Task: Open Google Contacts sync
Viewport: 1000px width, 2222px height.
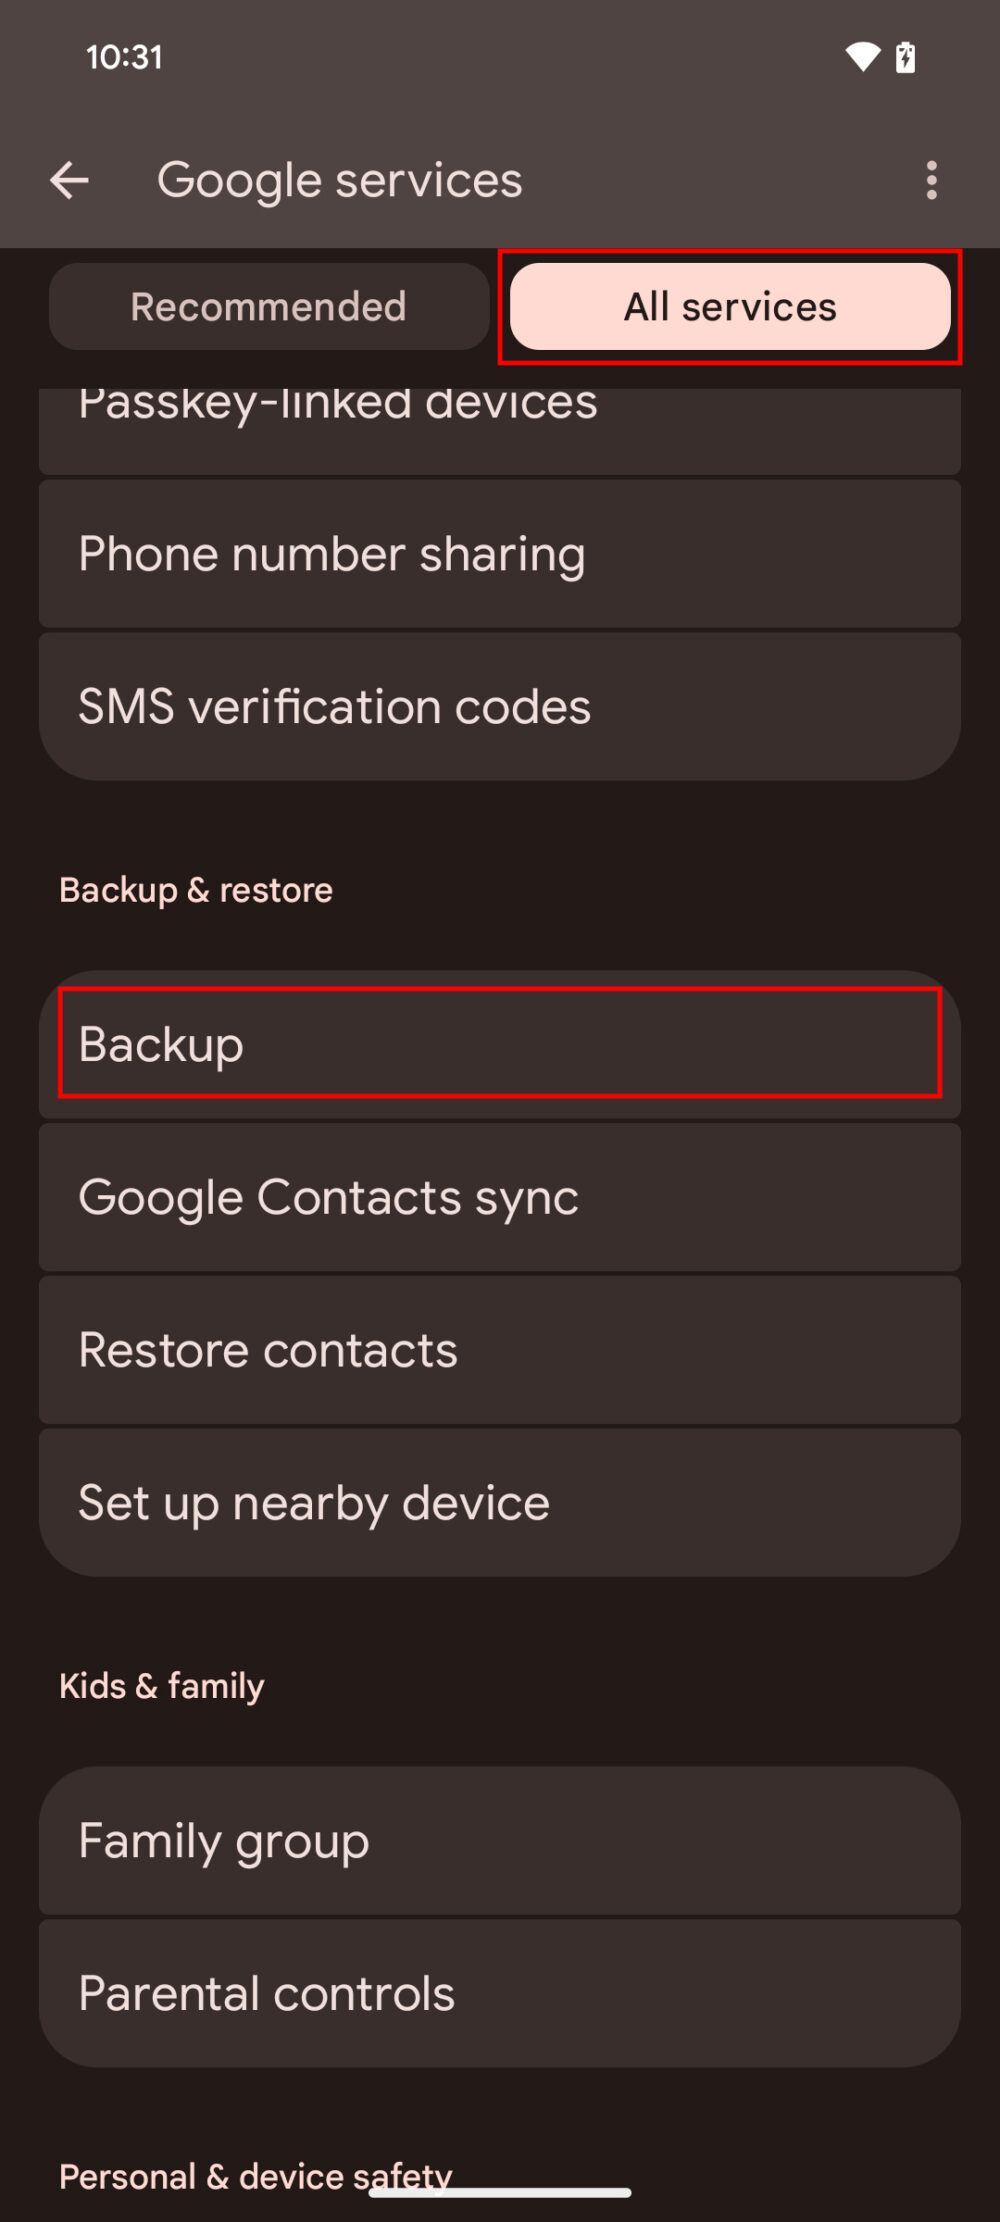Action: (500, 1197)
